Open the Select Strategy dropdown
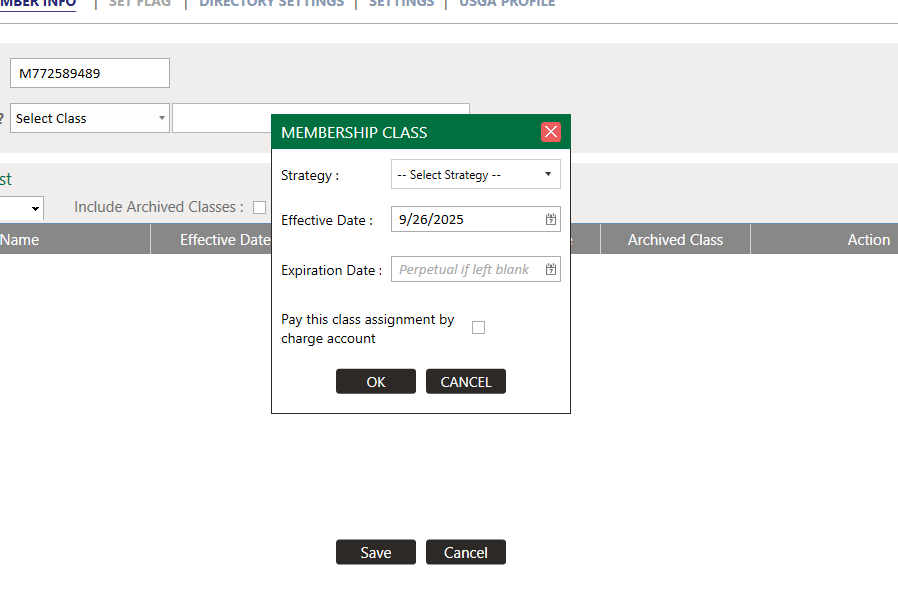898x603 pixels. 475,175
